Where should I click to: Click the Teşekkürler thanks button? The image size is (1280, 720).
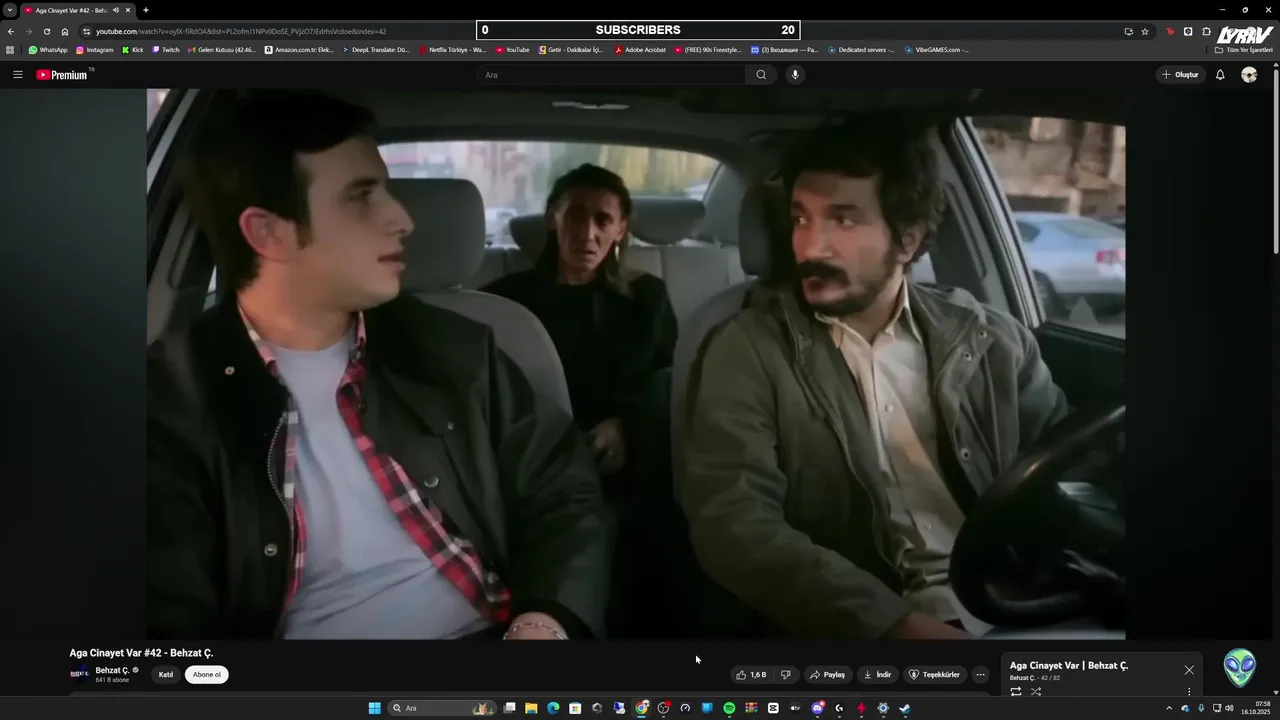[934, 675]
